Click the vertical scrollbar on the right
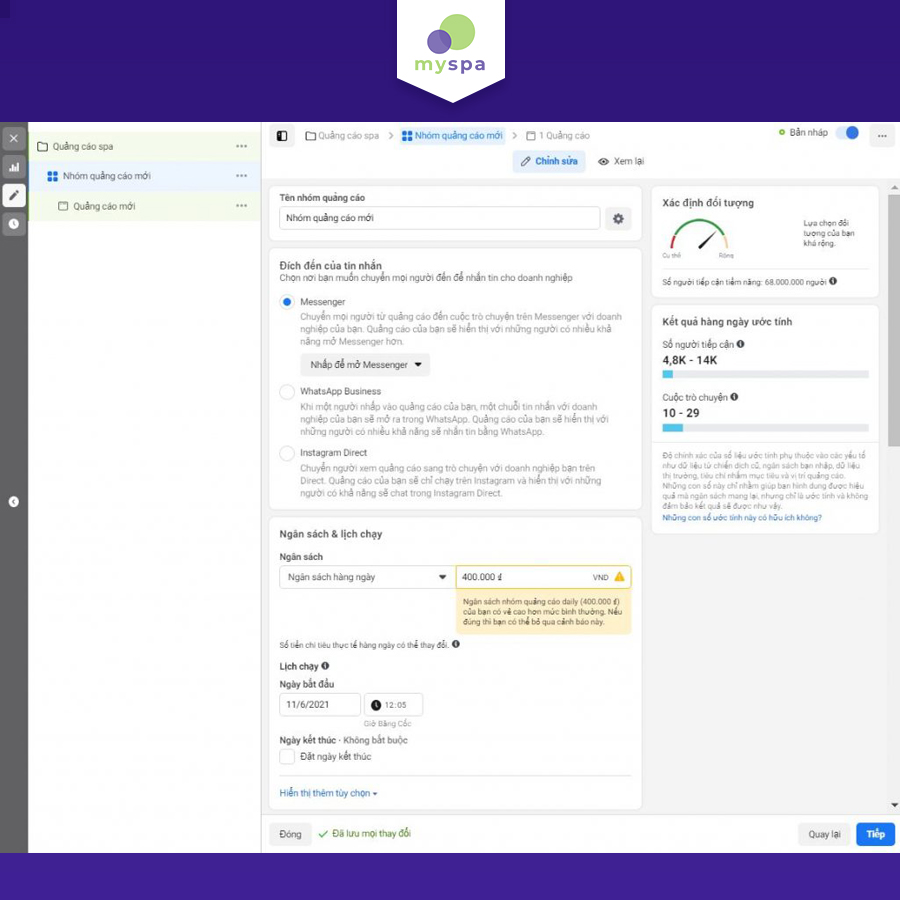This screenshot has width=900, height=900. point(894,320)
